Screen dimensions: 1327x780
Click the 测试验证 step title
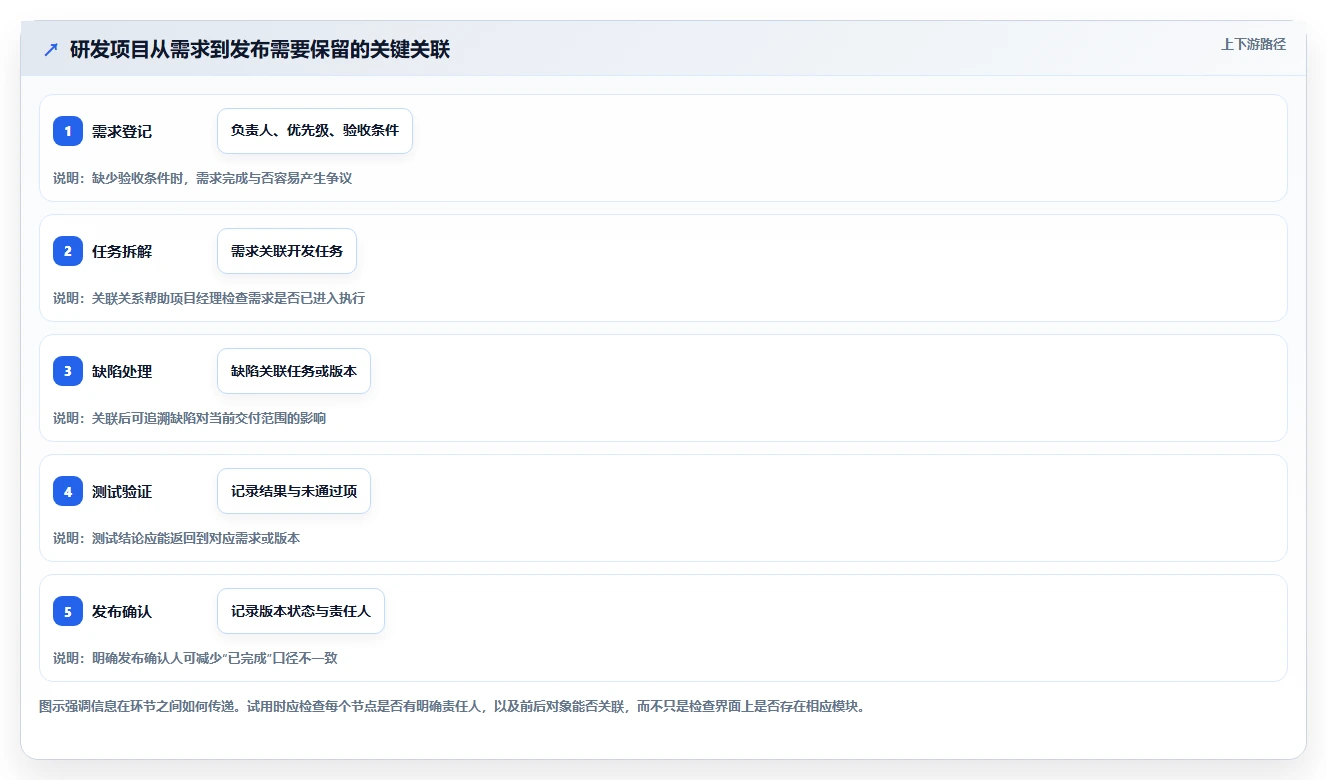(122, 491)
